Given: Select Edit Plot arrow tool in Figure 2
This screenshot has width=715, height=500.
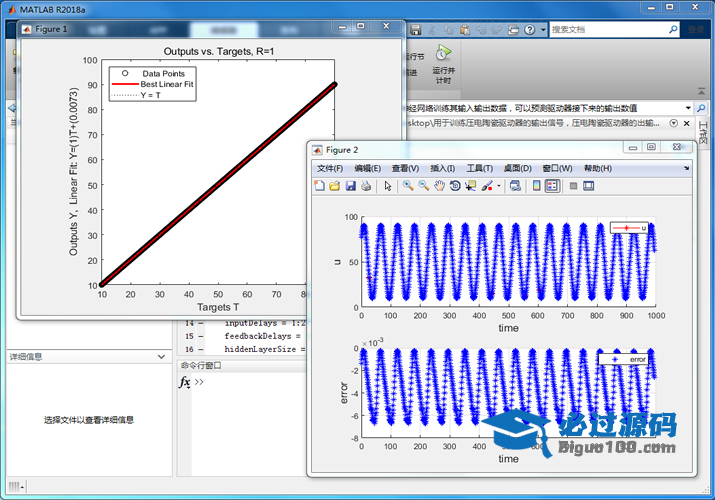Looking at the screenshot, I should click(388, 186).
